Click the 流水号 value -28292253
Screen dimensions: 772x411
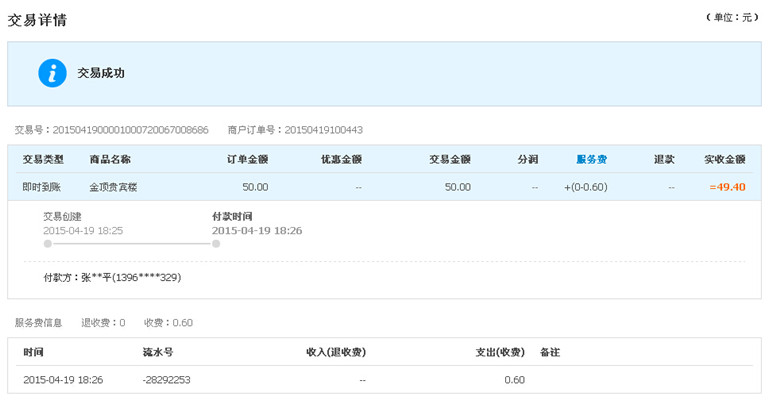click(166, 380)
